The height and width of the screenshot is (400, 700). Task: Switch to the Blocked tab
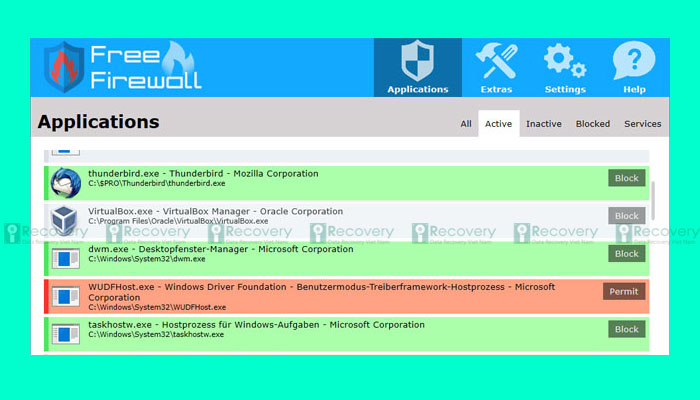tap(593, 124)
